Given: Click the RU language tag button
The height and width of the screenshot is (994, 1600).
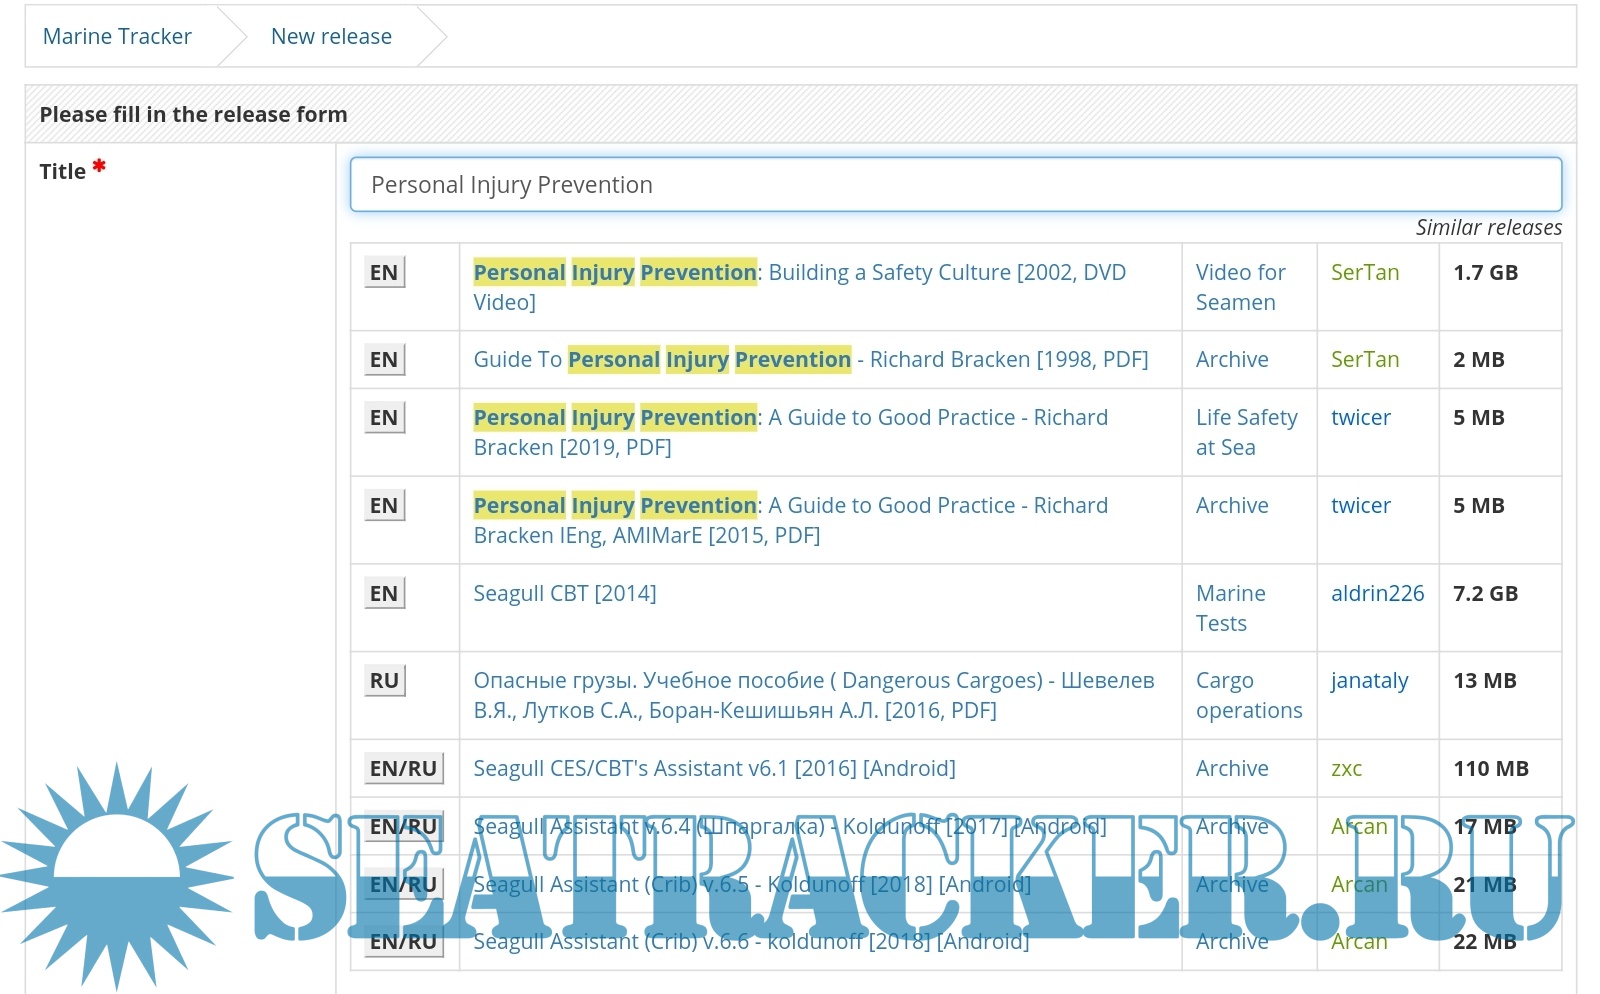Looking at the screenshot, I should point(384,681).
